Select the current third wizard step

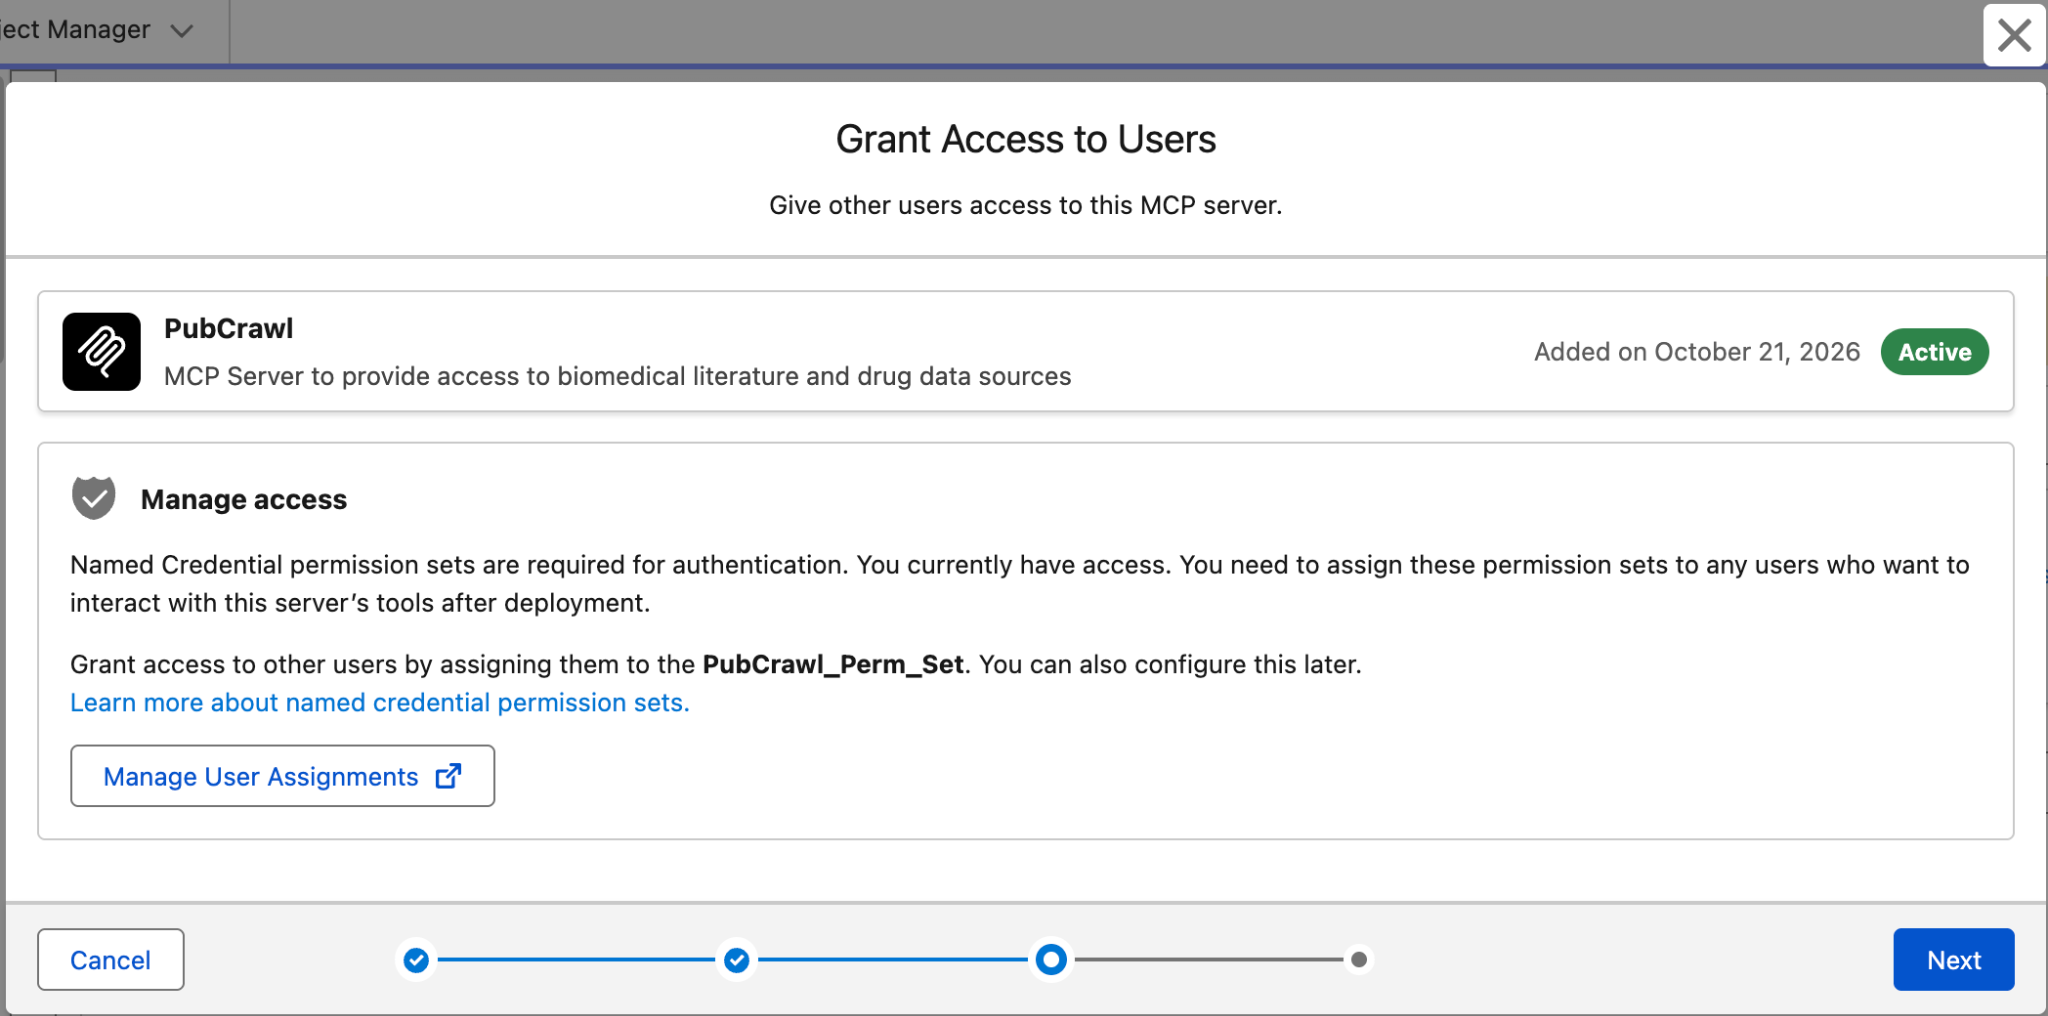point(1051,960)
